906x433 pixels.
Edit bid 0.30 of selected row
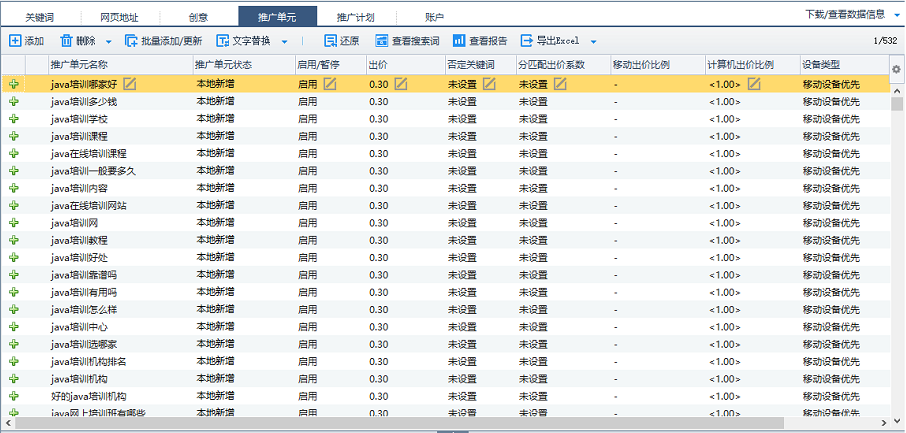(x=400, y=84)
